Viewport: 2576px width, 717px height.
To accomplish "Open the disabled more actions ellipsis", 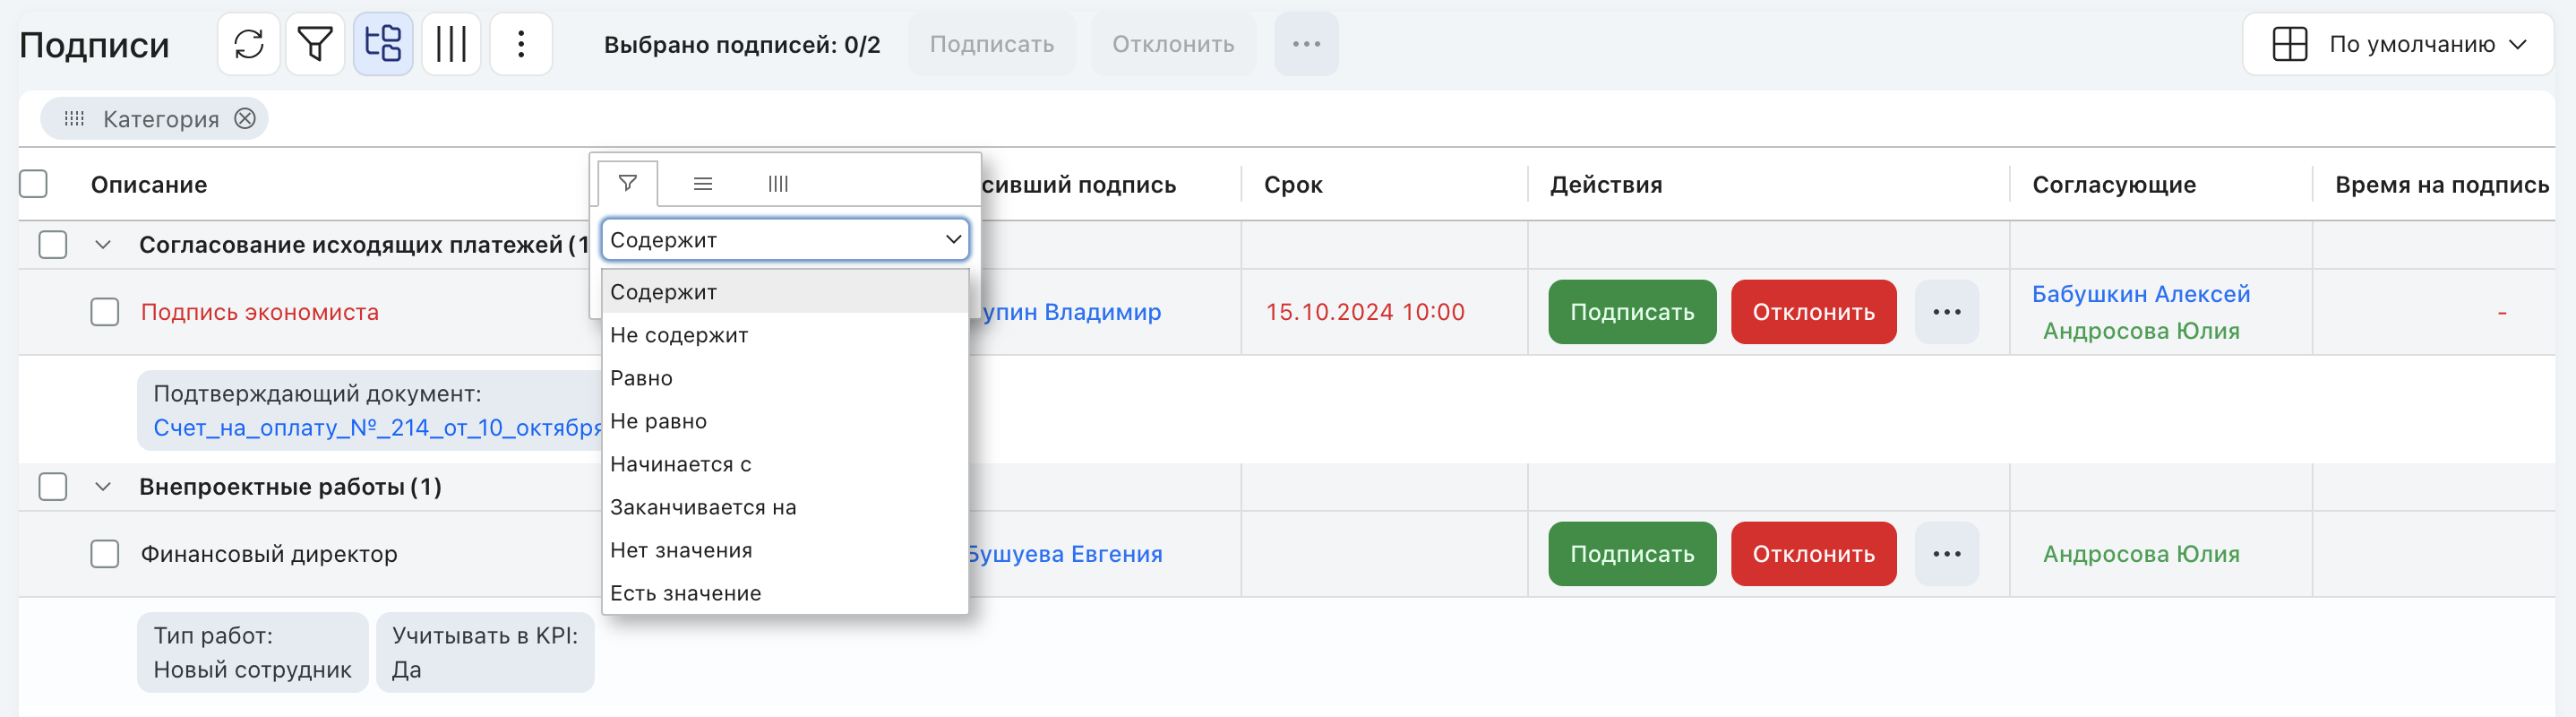I will pos(1306,44).
